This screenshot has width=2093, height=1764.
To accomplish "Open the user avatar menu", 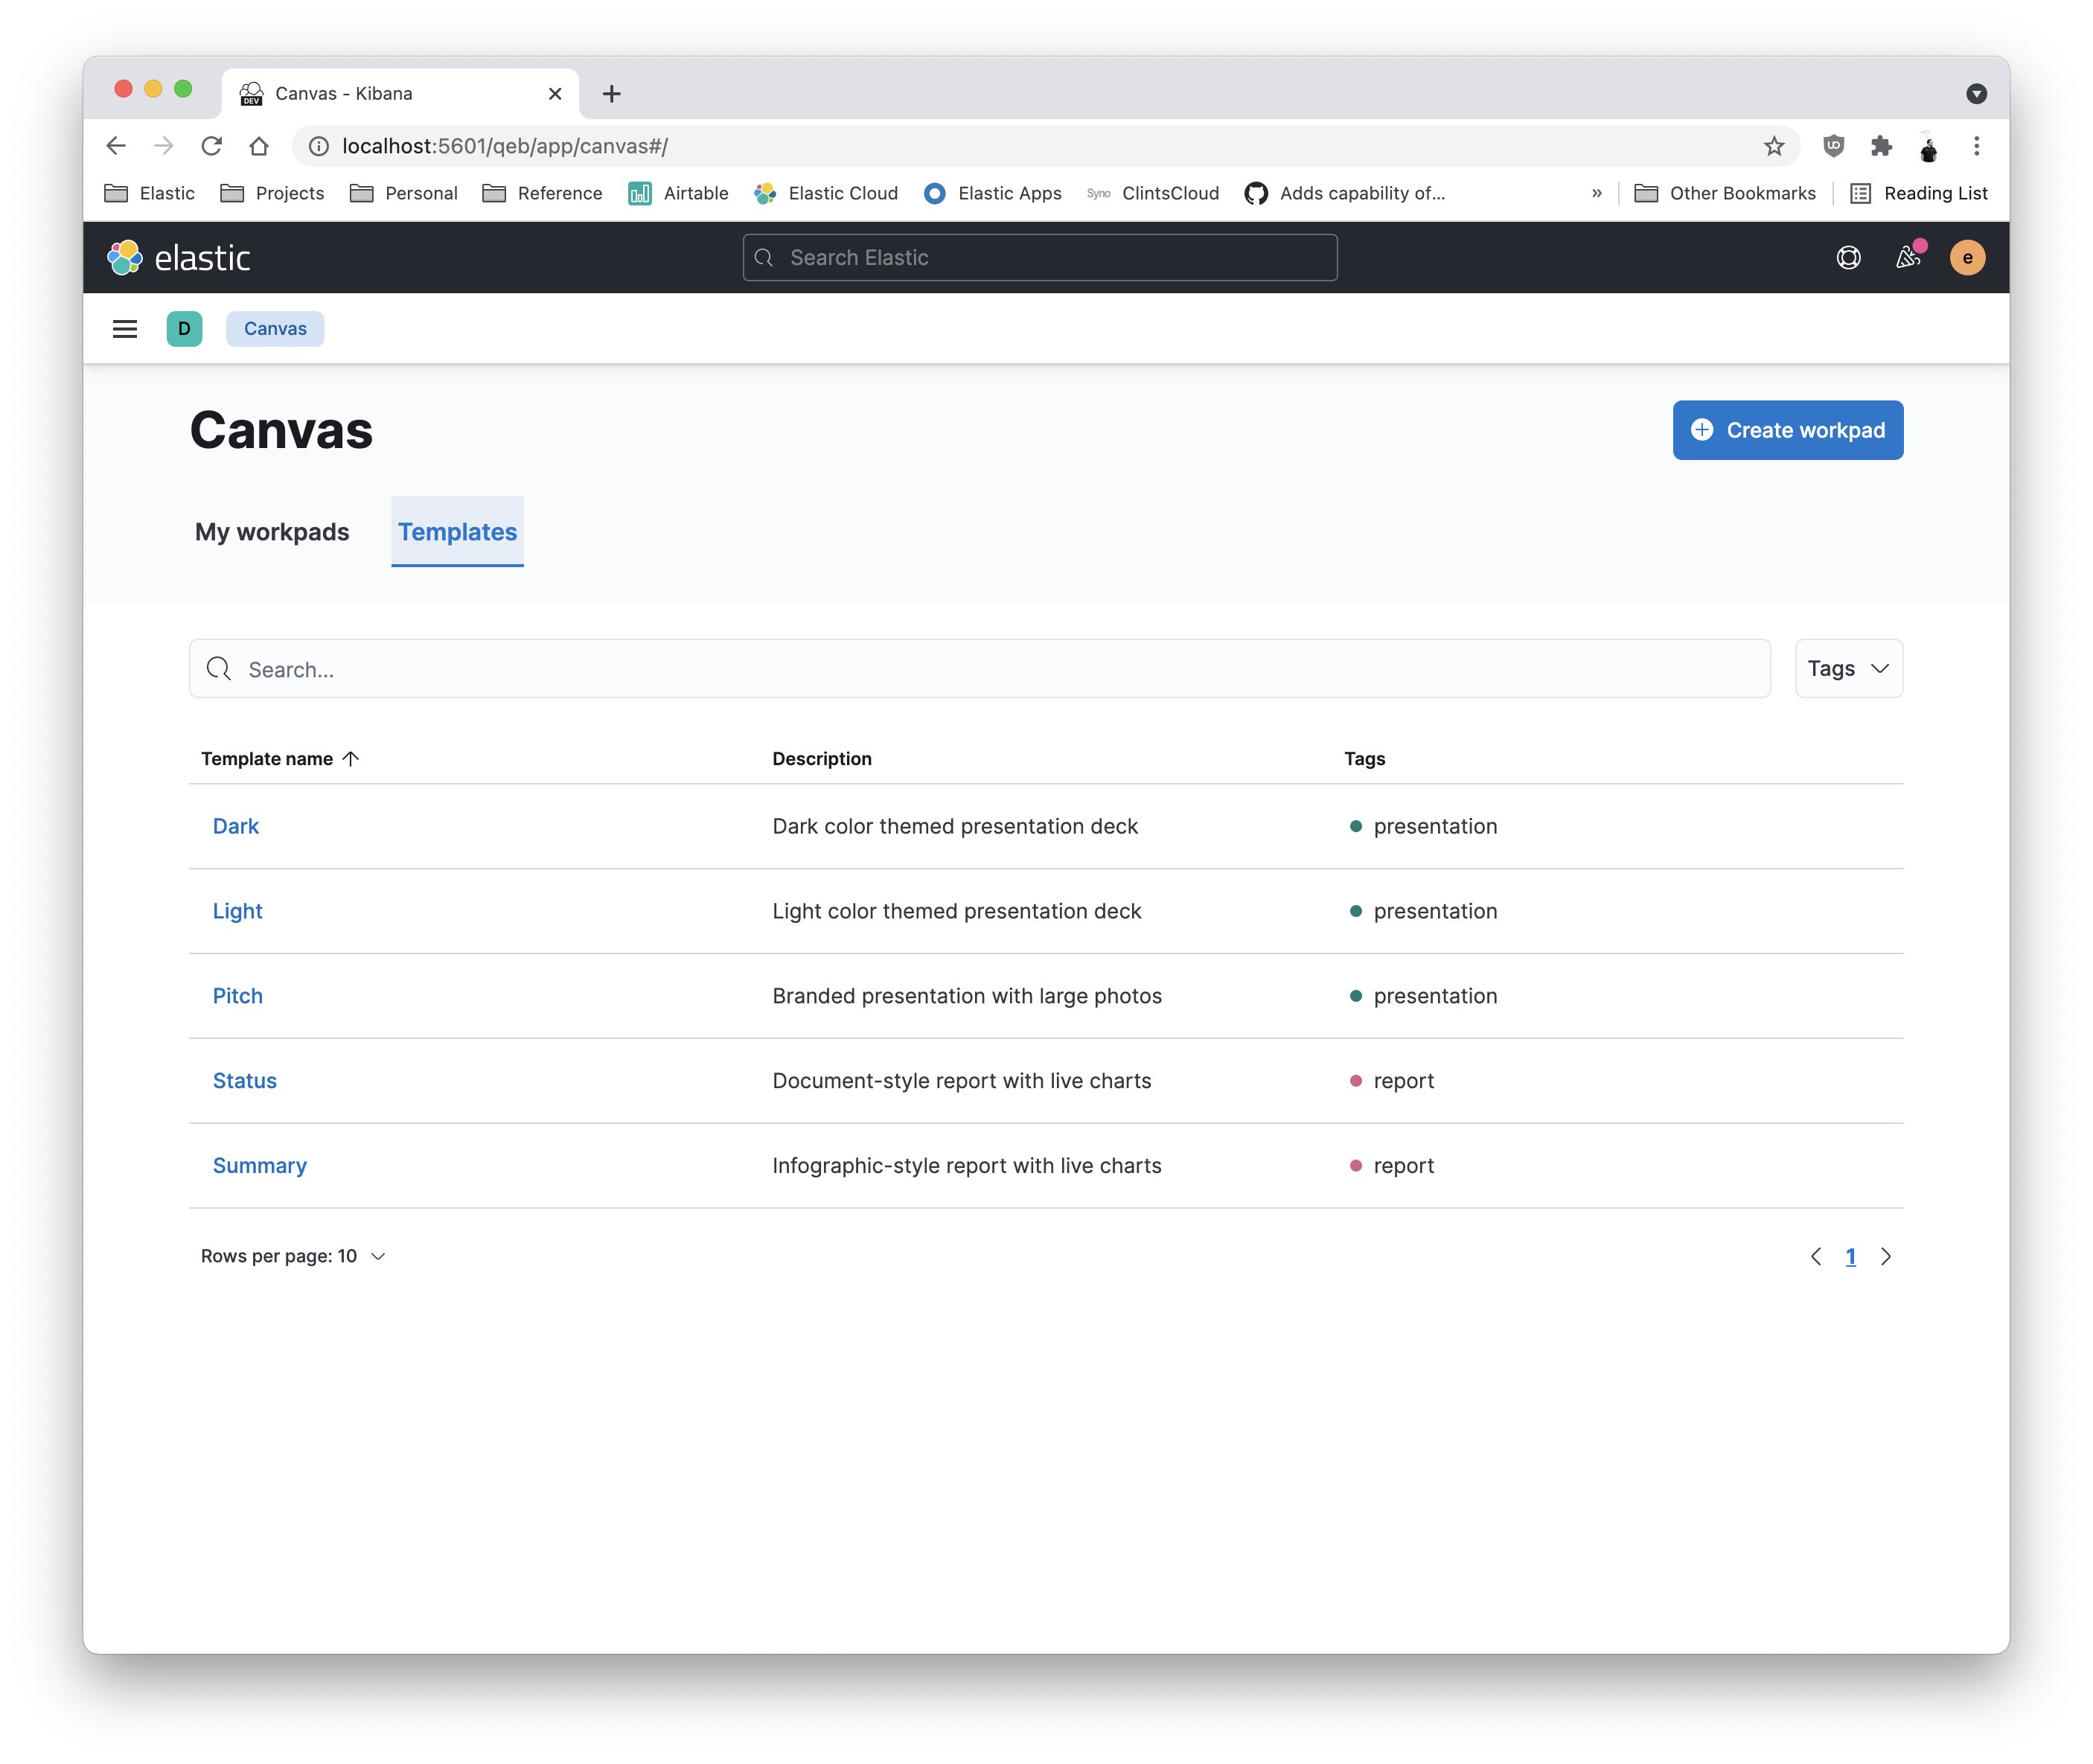I will 1967,258.
